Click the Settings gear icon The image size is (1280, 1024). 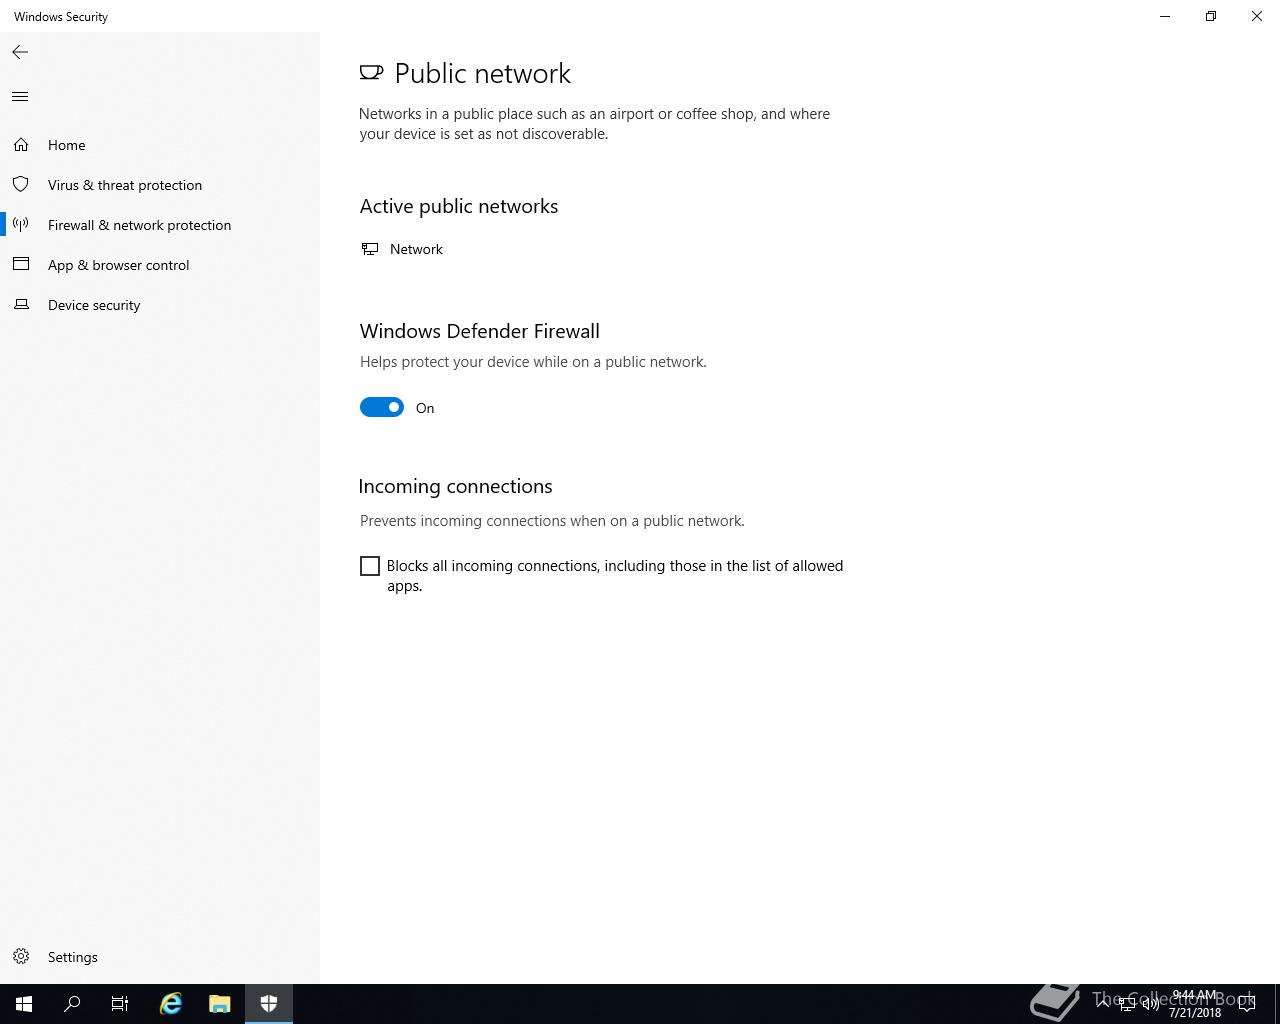(x=21, y=957)
